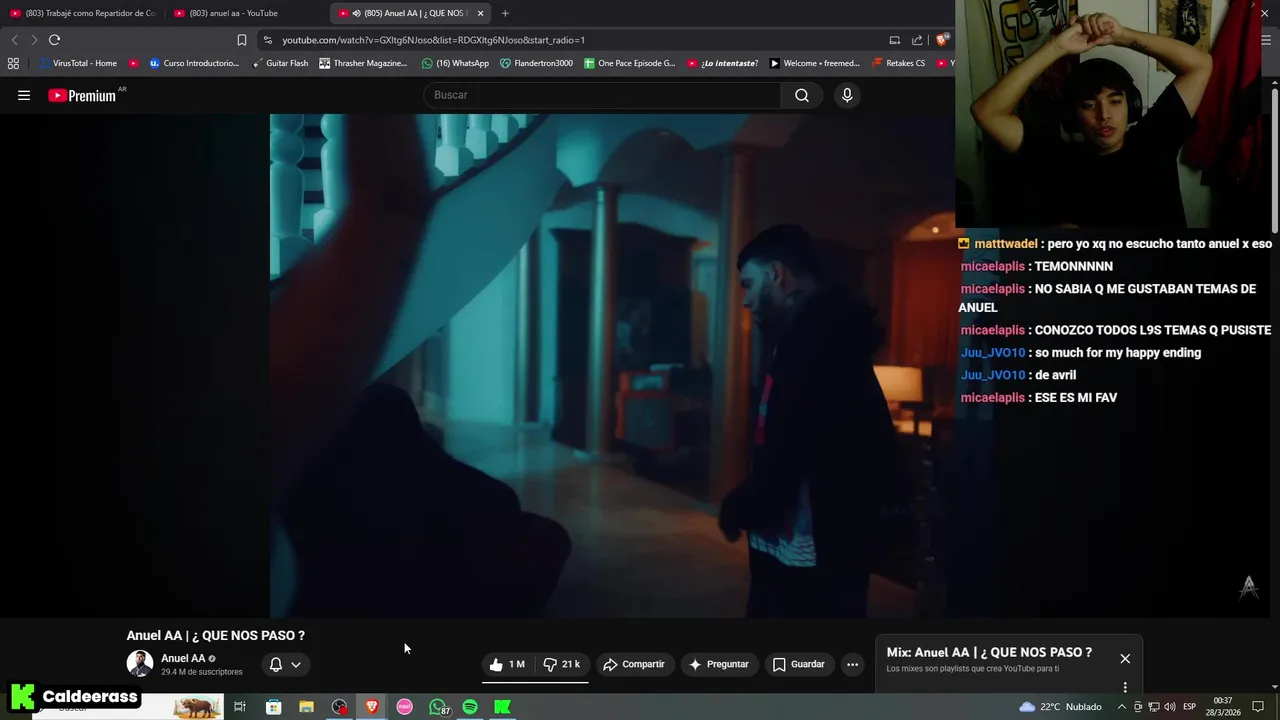Like the video with the thumbs up
Image resolution: width=1280 pixels, height=720 pixels.
click(x=508, y=664)
